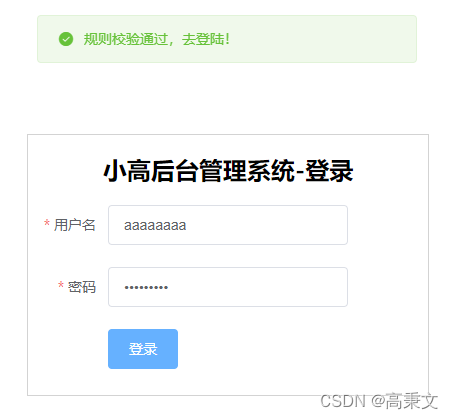Click the masked dots in the password box

pos(146,287)
